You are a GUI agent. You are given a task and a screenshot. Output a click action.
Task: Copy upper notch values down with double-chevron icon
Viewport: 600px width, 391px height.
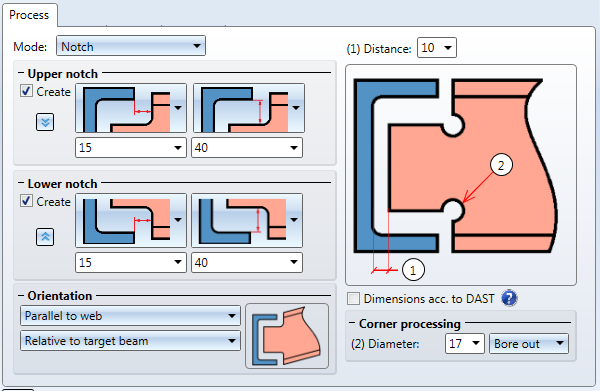(x=45, y=122)
